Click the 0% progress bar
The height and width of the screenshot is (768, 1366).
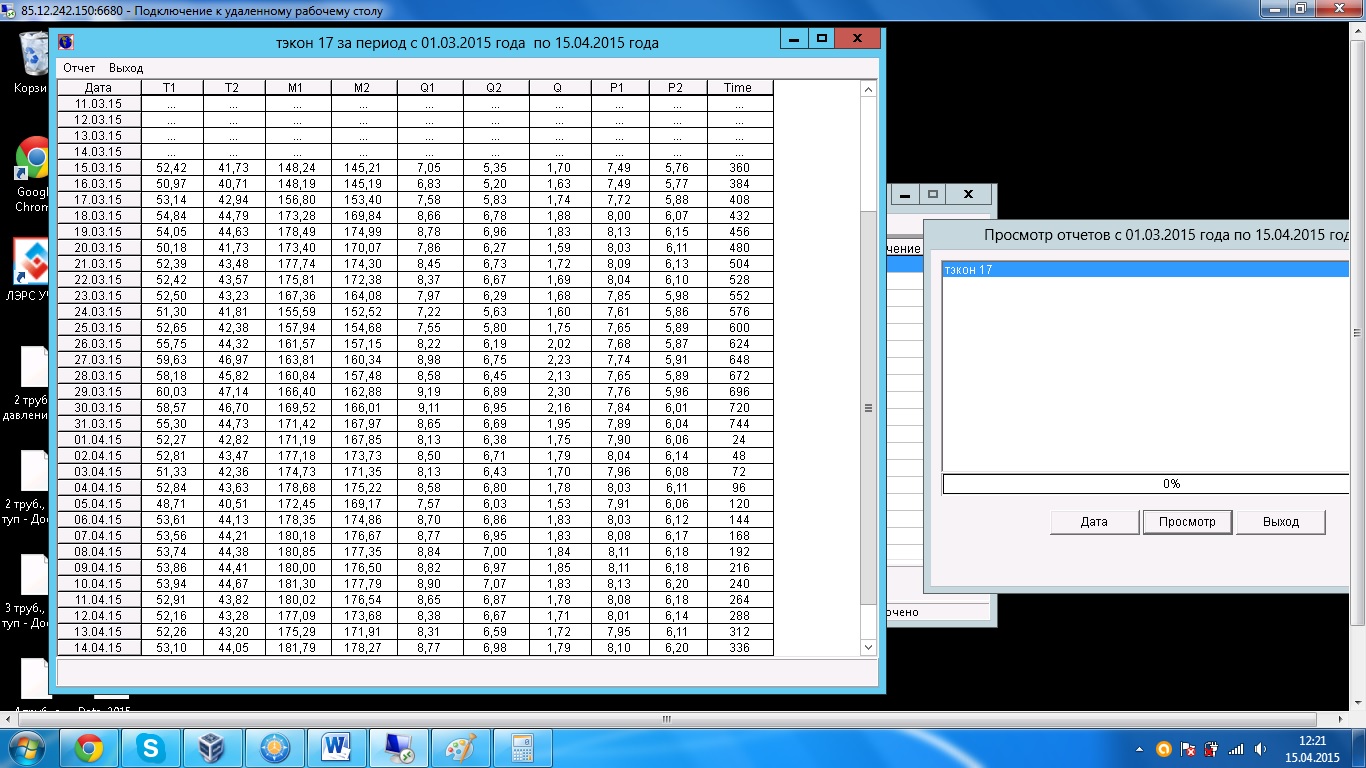(1145, 484)
